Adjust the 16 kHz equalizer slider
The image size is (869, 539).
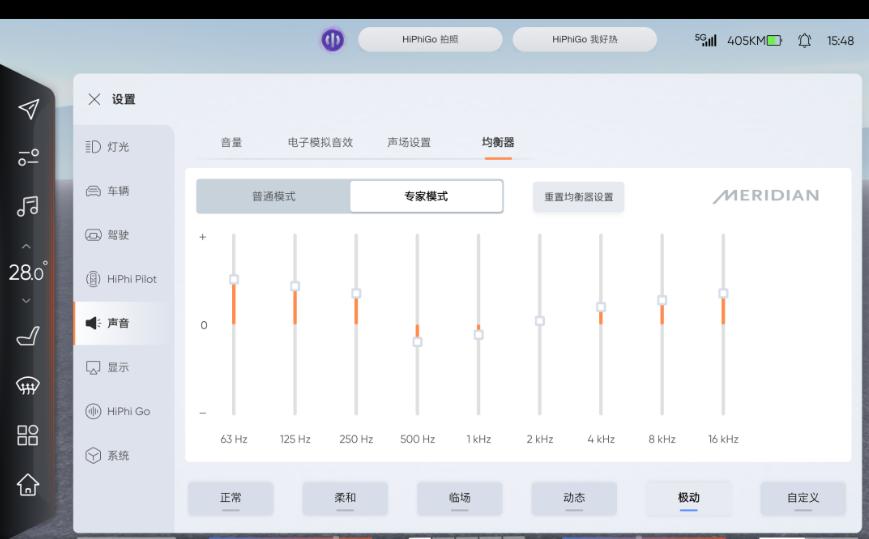[723, 293]
